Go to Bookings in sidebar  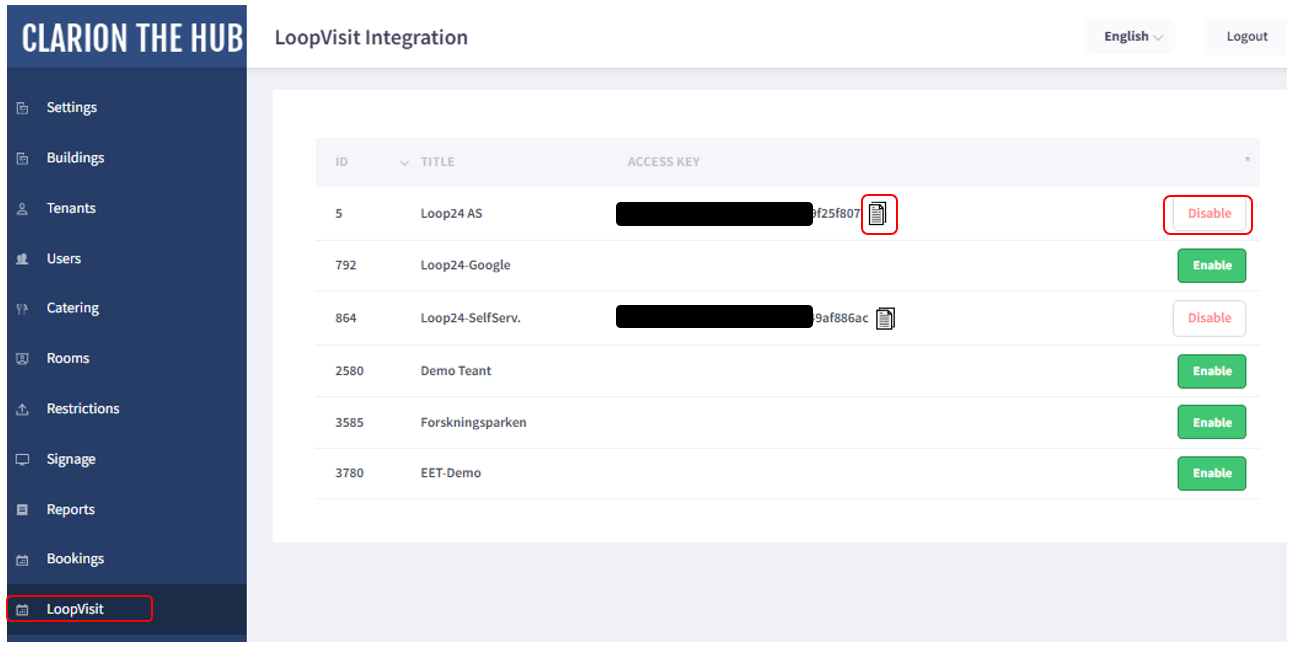(75, 559)
